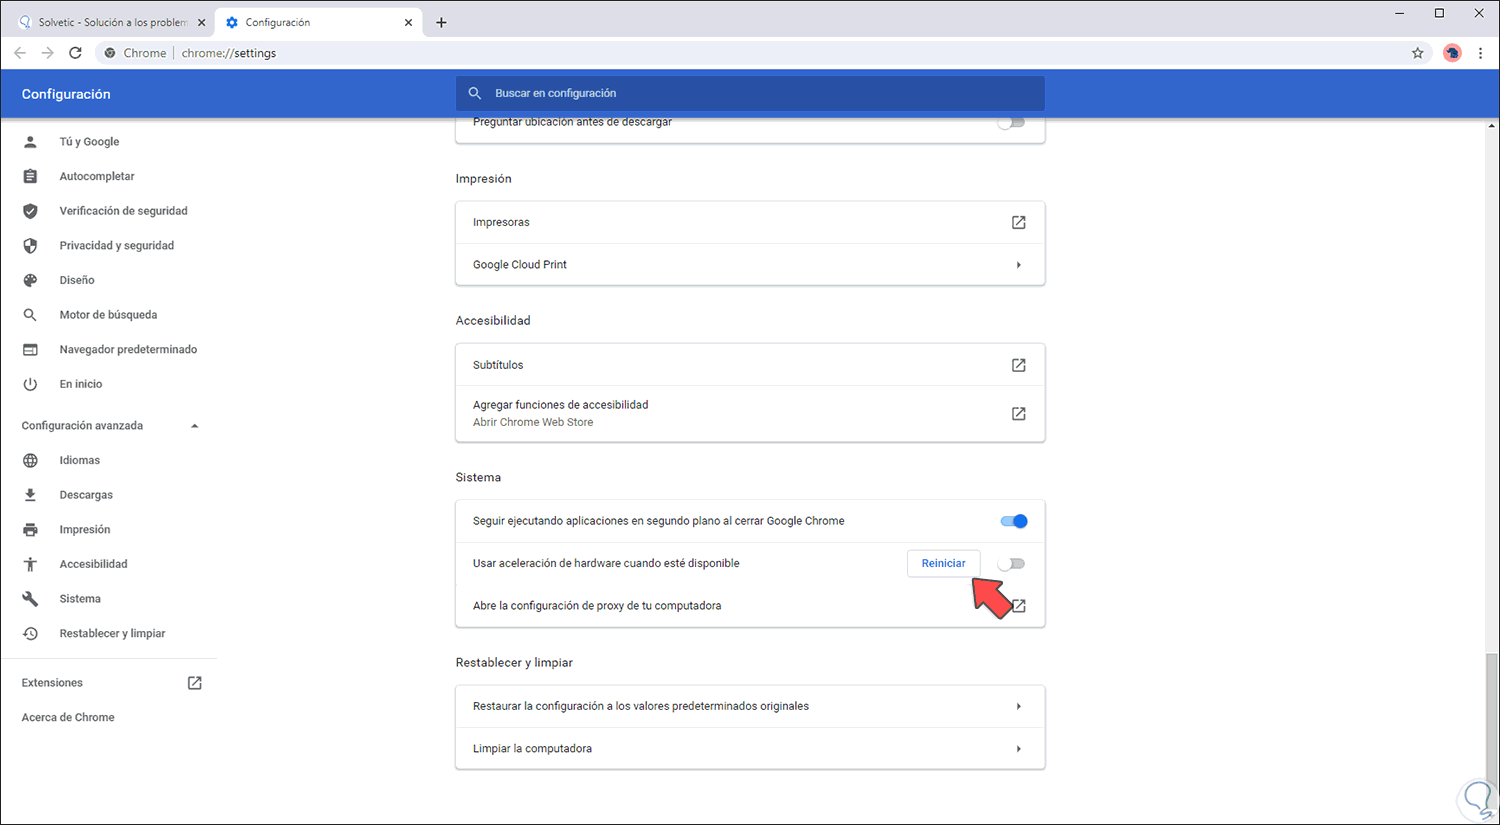The width and height of the screenshot is (1500, 825).
Task: Expand Restaurar la configuración arrow
Action: pos(1018,706)
